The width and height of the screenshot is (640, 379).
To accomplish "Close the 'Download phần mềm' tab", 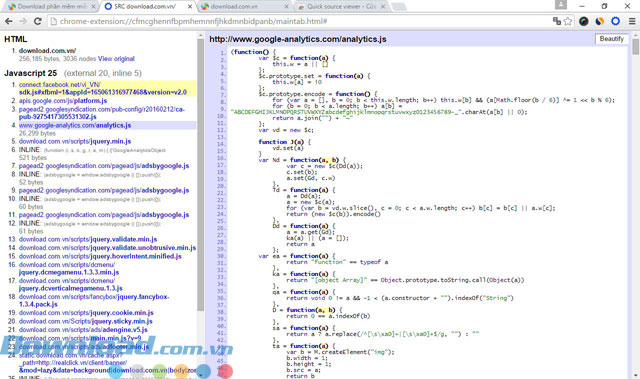I will pos(93,7).
